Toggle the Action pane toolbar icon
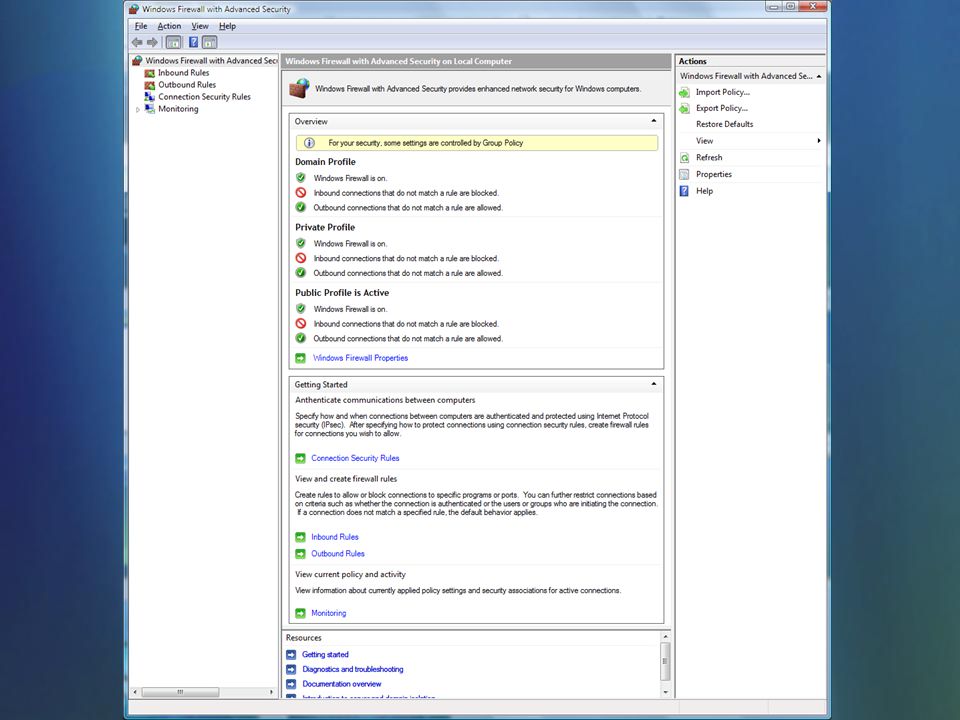The height and width of the screenshot is (720, 960). 209,42
